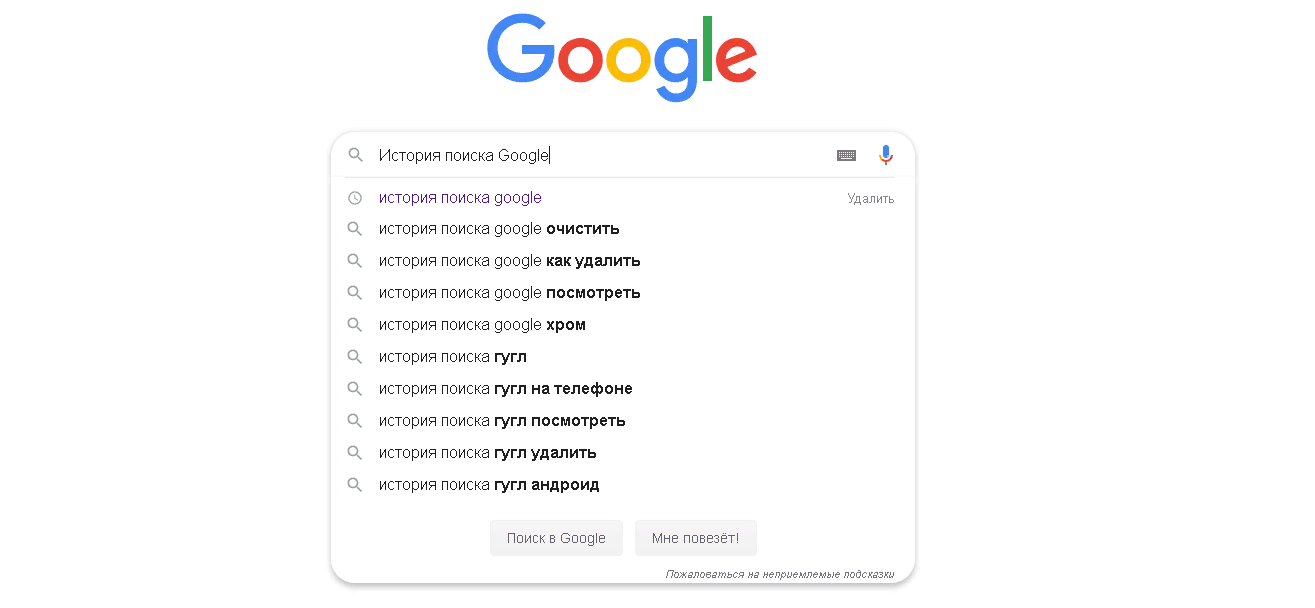Viewport: 1315px width, 608px height.
Task: Pick suggestion 'история поиска гугл'
Action: click(452, 357)
